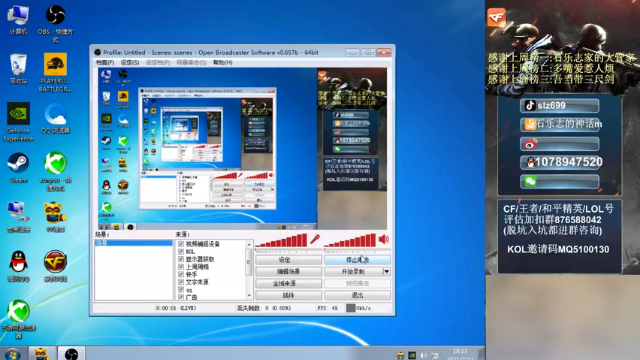The height and width of the screenshot is (360, 640).
Task: Open the 帮助(H) menu
Action: [x=222, y=62]
